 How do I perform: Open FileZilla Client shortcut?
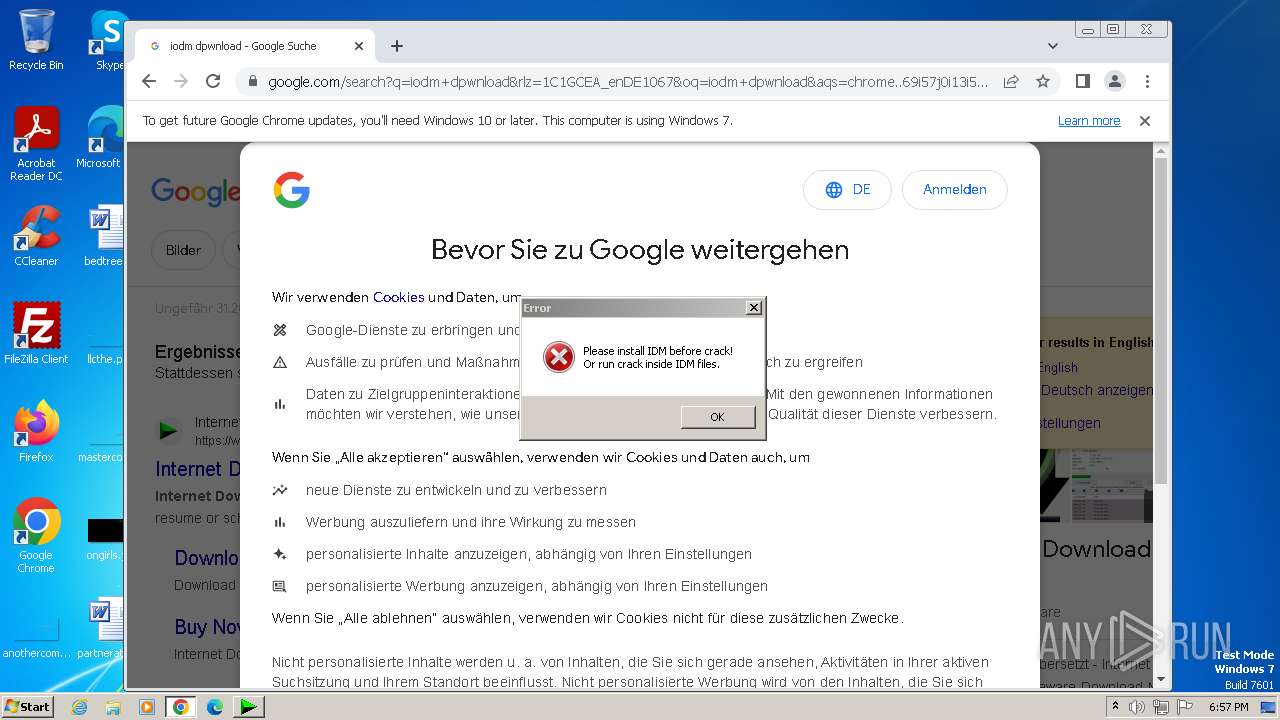pyautogui.click(x=36, y=333)
